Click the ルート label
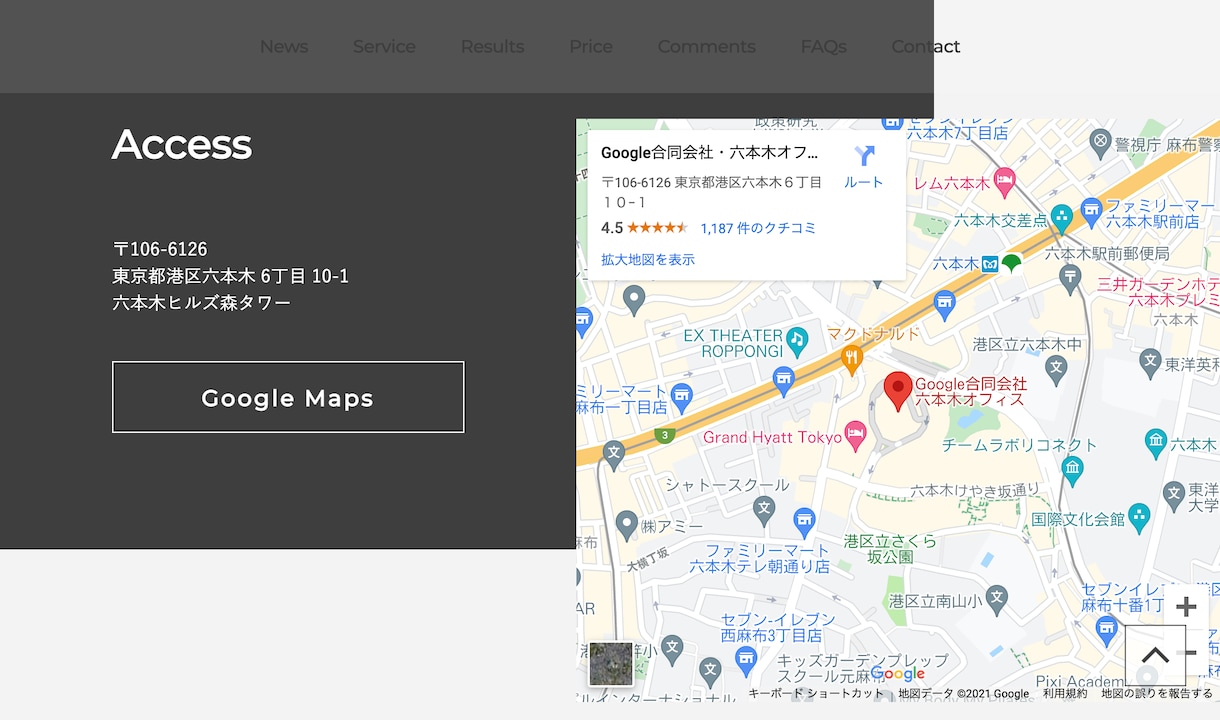The height and width of the screenshot is (720, 1220). pyautogui.click(x=864, y=182)
